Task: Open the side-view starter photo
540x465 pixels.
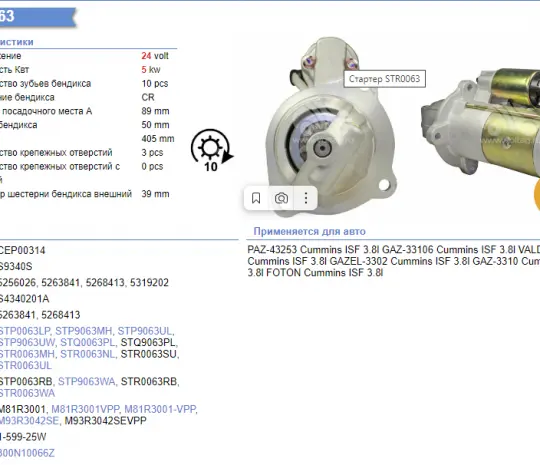Action: (x=480, y=124)
